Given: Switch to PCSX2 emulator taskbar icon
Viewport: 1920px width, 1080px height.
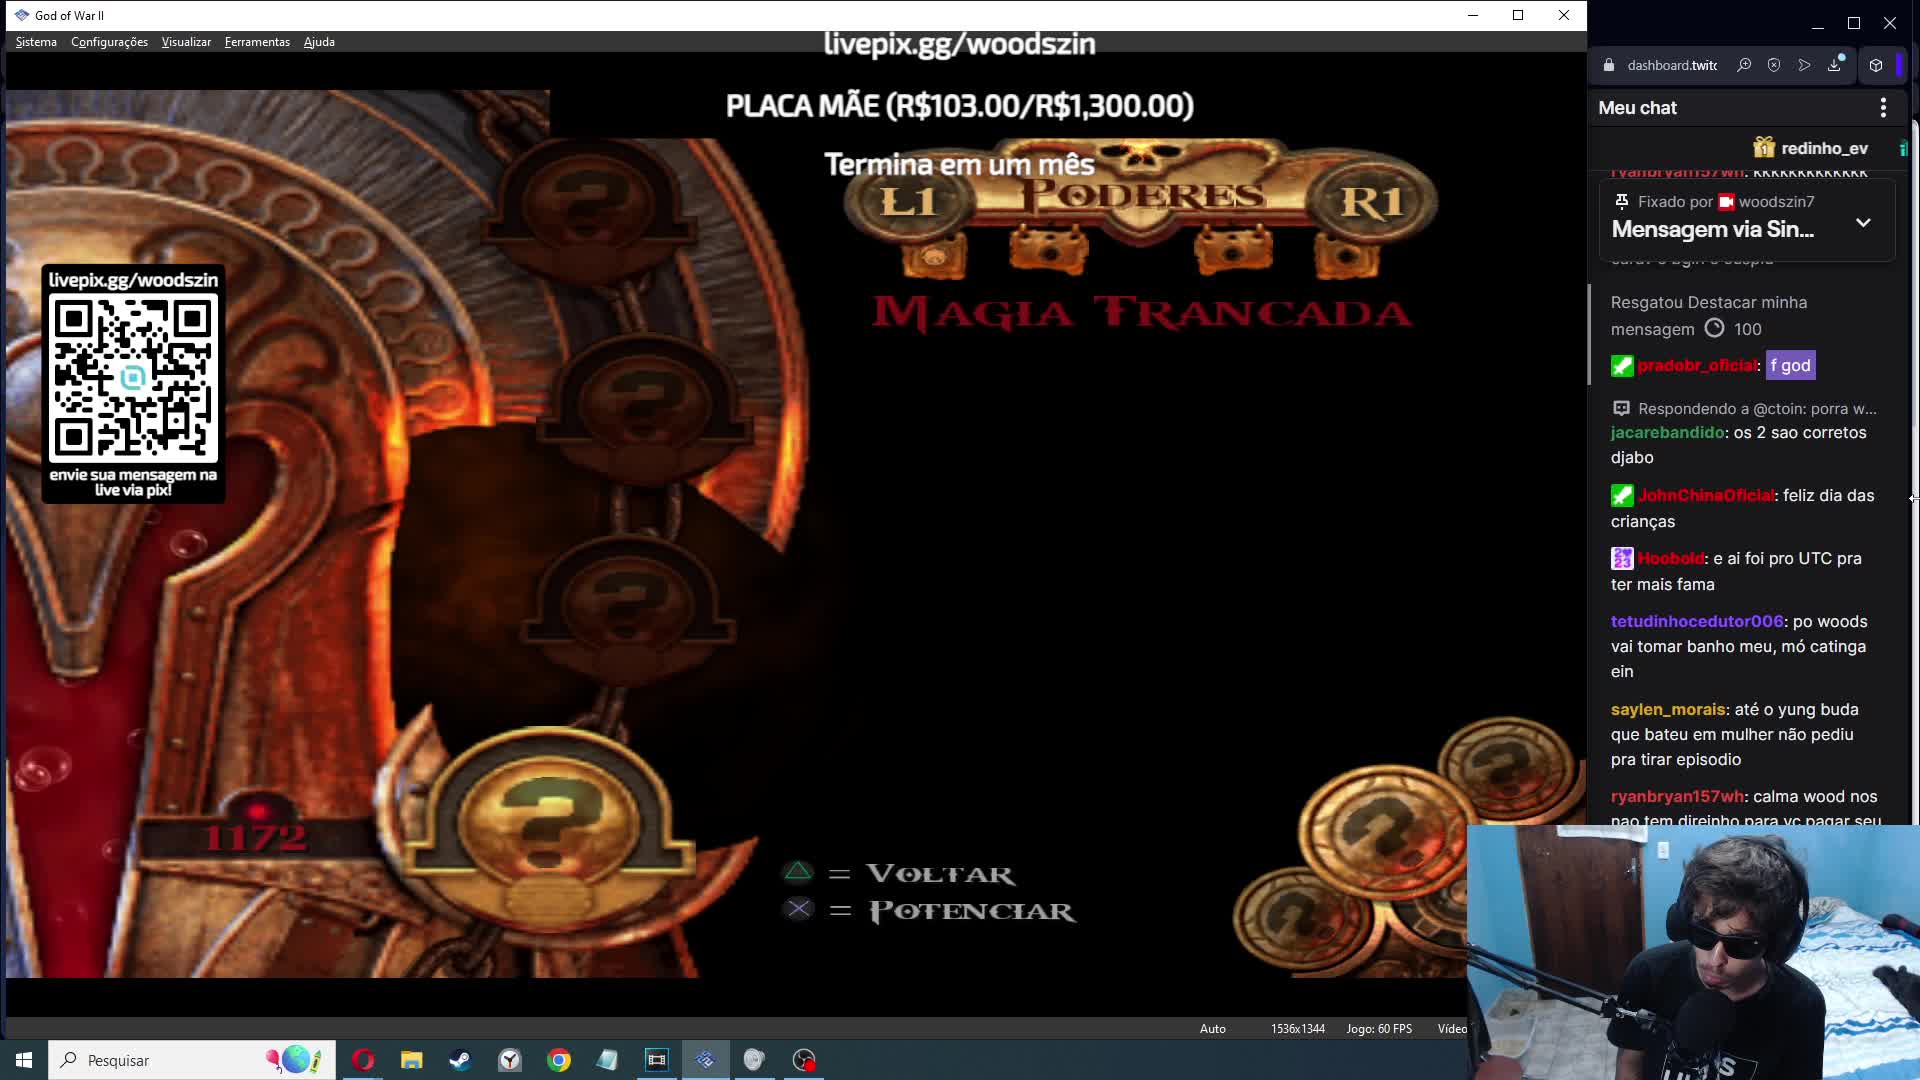Looking at the screenshot, I should click(705, 1060).
